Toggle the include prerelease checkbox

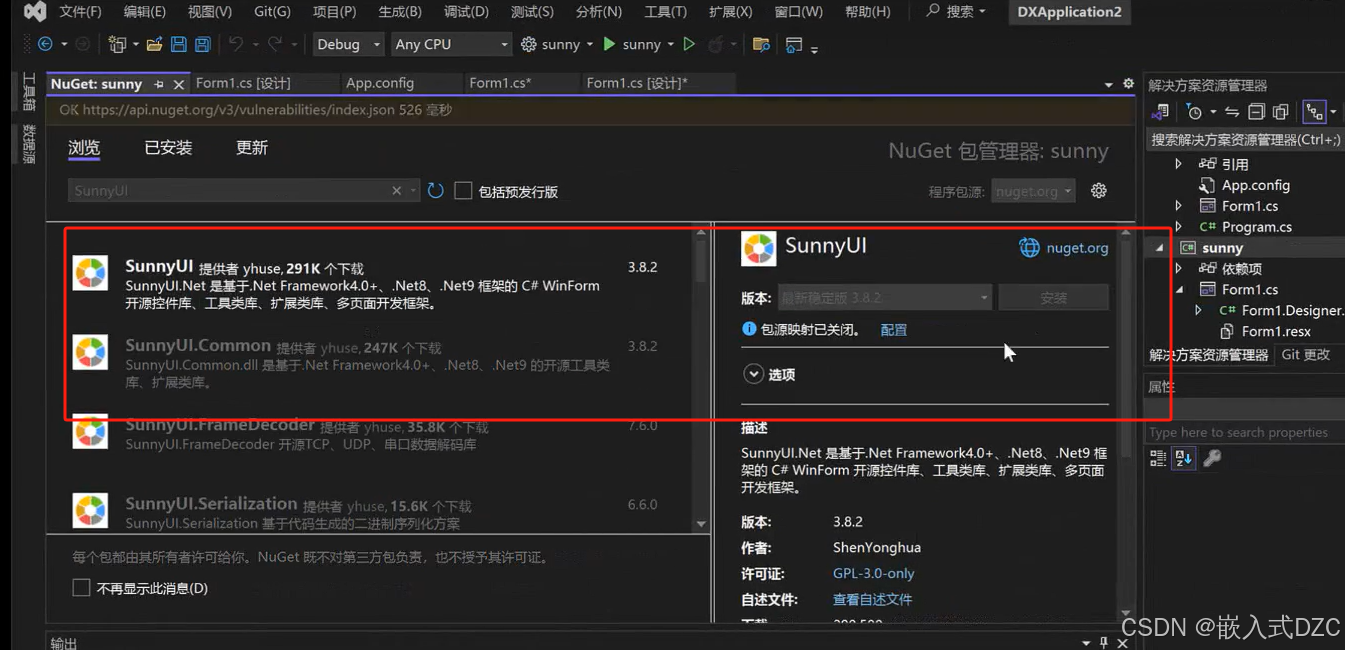[x=463, y=190]
